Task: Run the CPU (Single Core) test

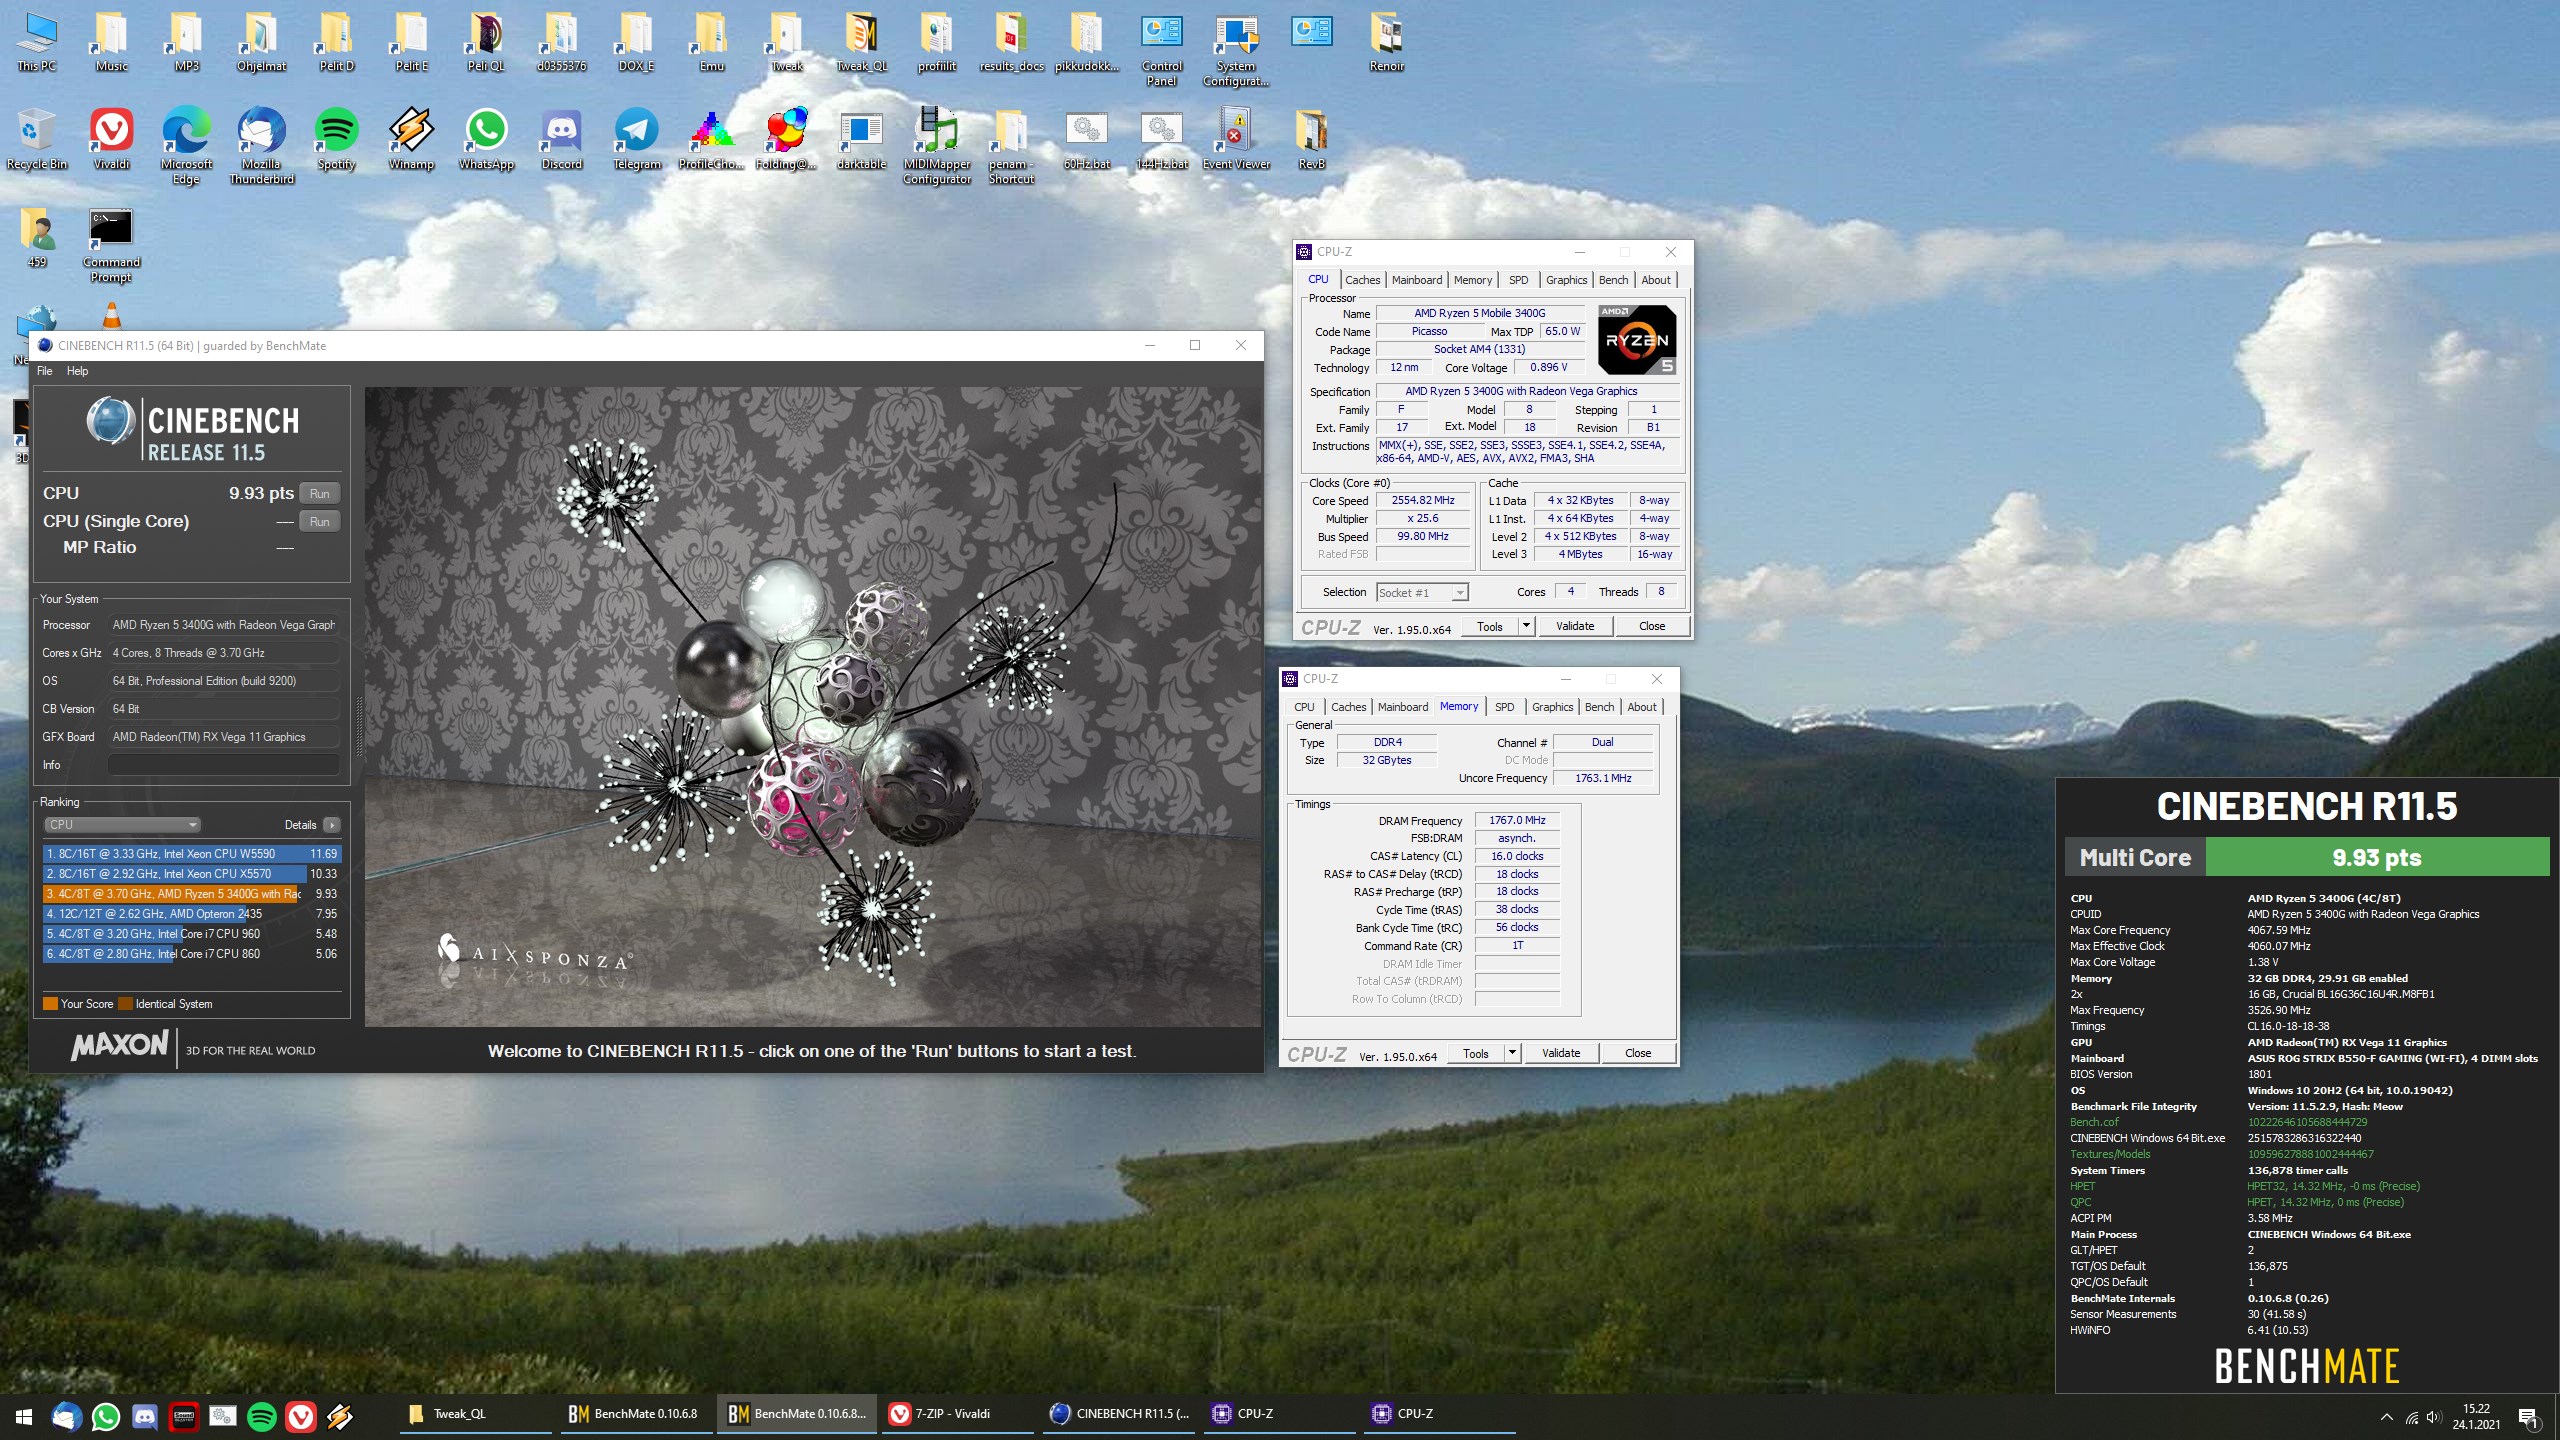Action: 320,521
